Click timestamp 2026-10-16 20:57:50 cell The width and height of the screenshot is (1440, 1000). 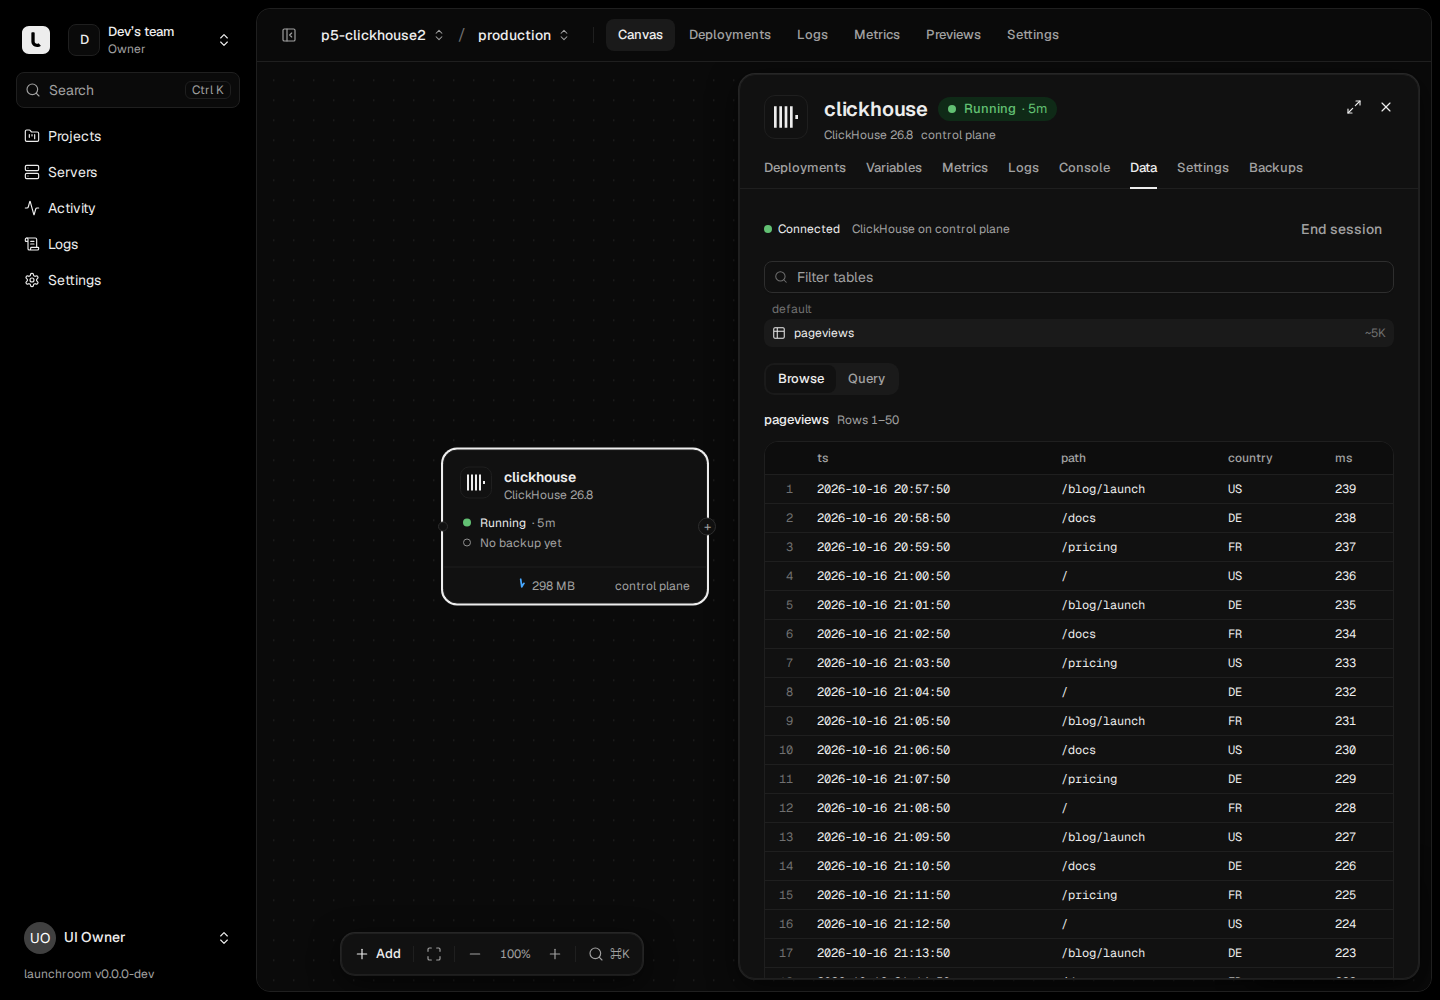(x=883, y=489)
